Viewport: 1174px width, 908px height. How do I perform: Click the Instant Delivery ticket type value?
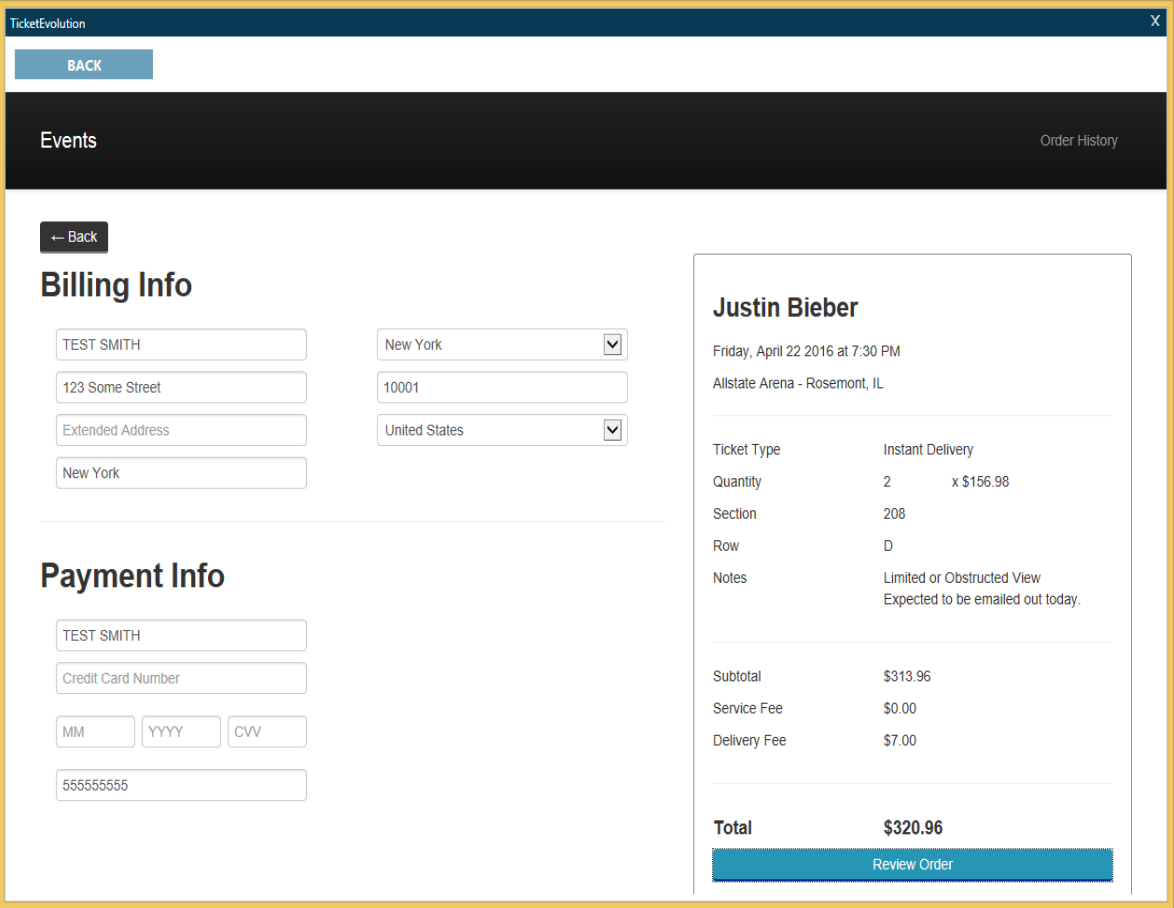point(928,449)
